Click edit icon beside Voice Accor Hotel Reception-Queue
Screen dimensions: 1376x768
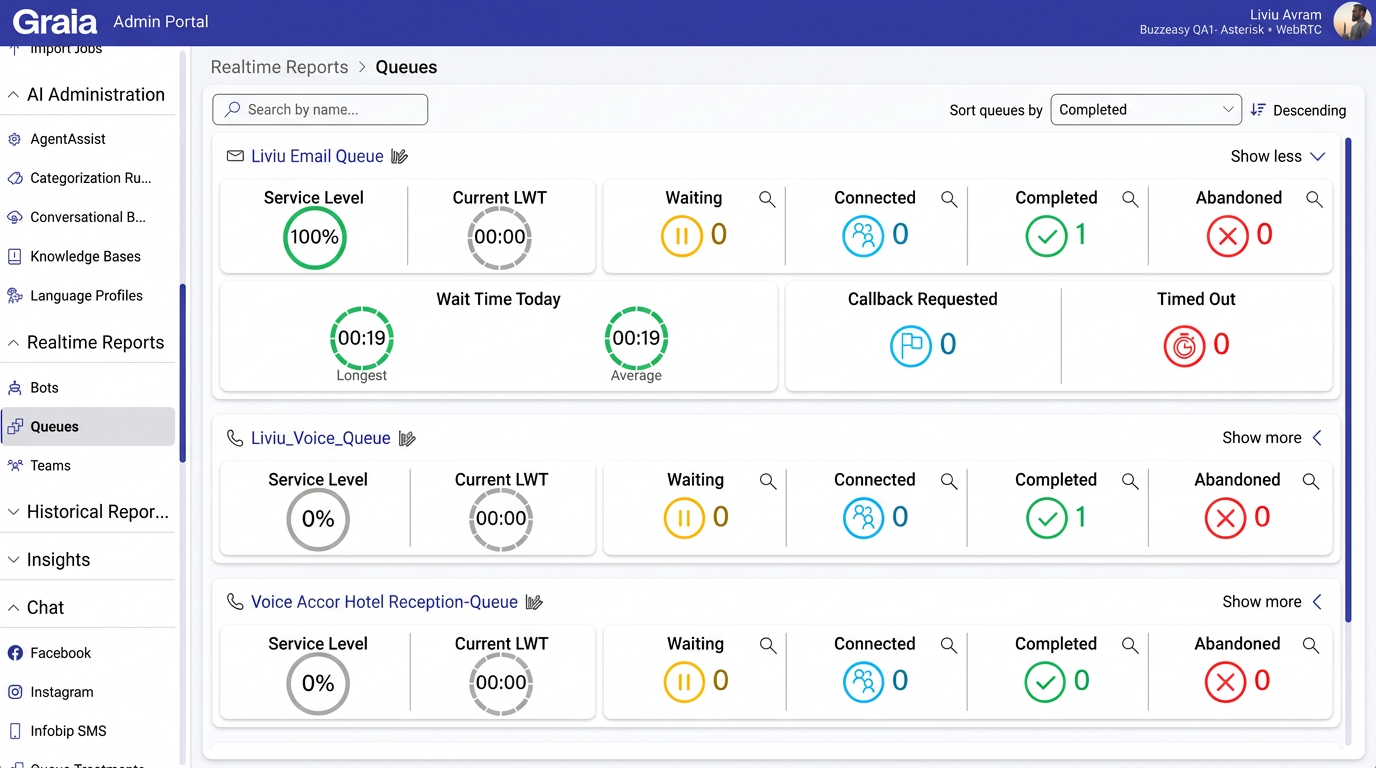tap(534, 602)
